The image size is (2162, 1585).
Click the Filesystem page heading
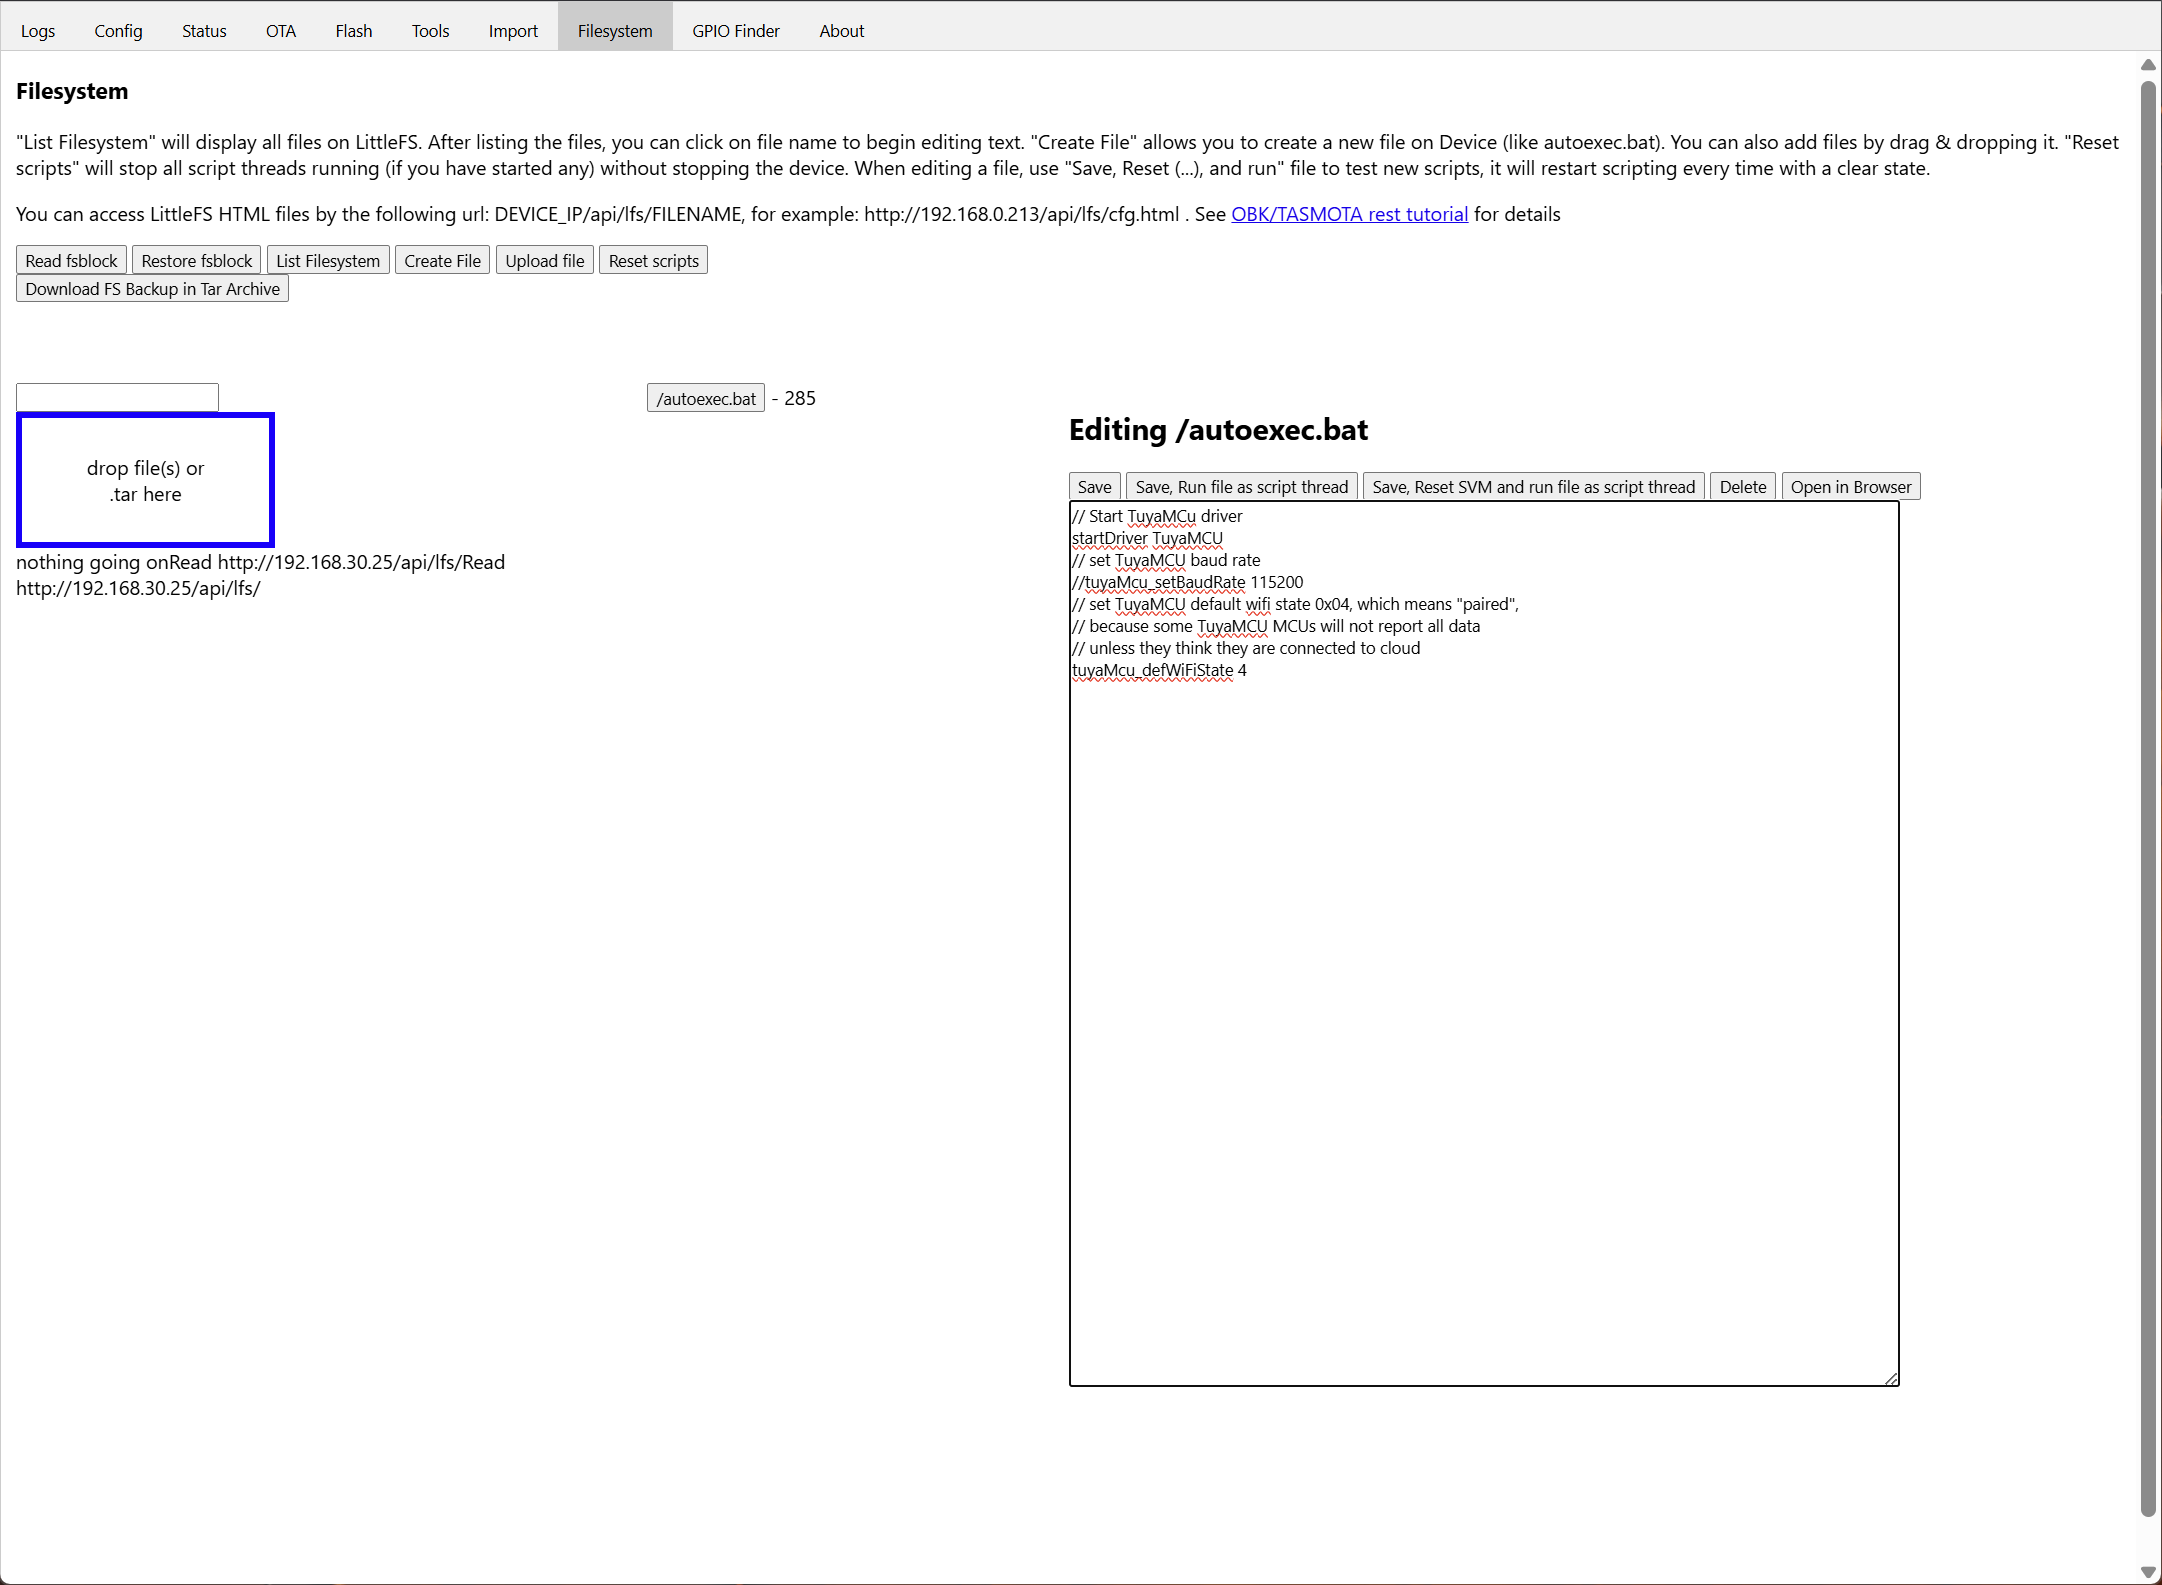coord(72,91)
